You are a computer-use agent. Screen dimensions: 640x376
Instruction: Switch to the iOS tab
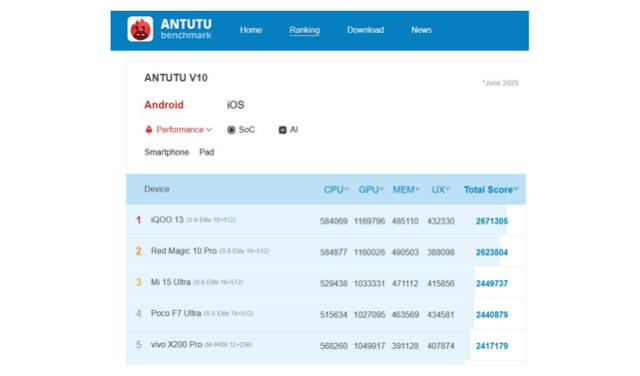coord(236,105)
